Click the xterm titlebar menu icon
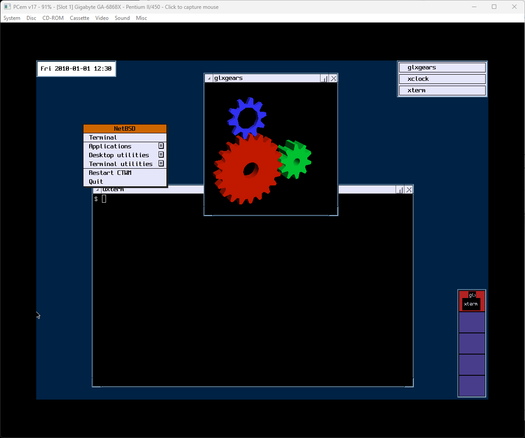 coord(97,190)
